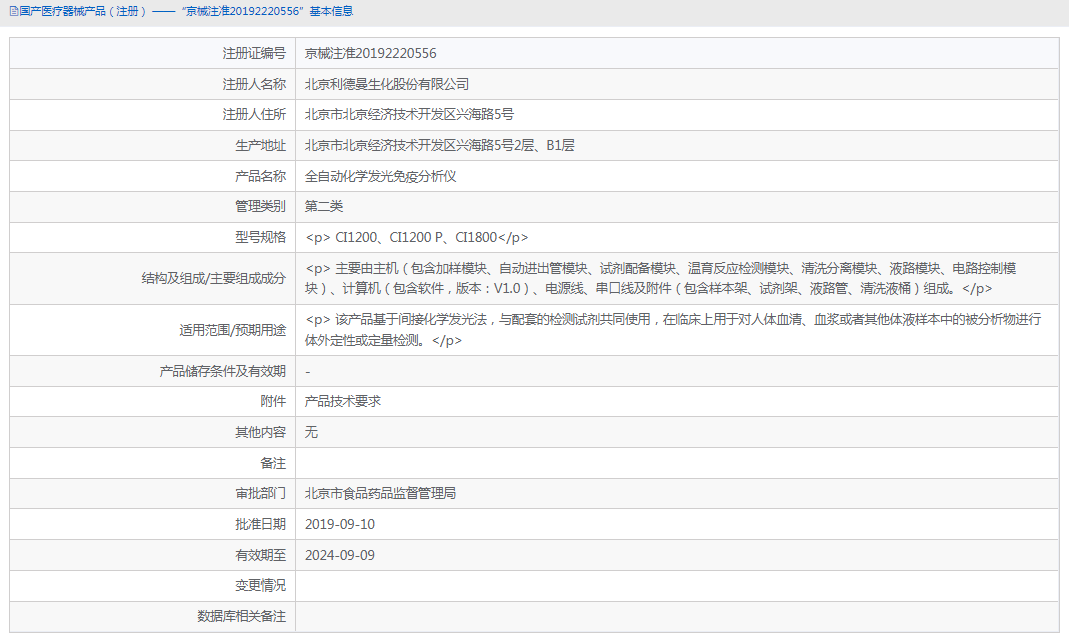1069x641 pixels.
Task: Click the label '有效期至'
Action: 260,555
